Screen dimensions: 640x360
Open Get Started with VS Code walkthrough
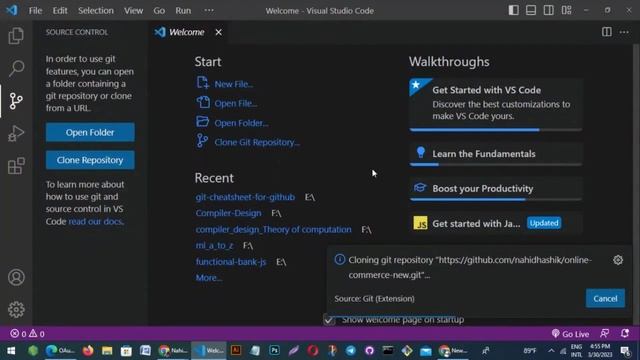pyautogui.click(x=496, y=103)
